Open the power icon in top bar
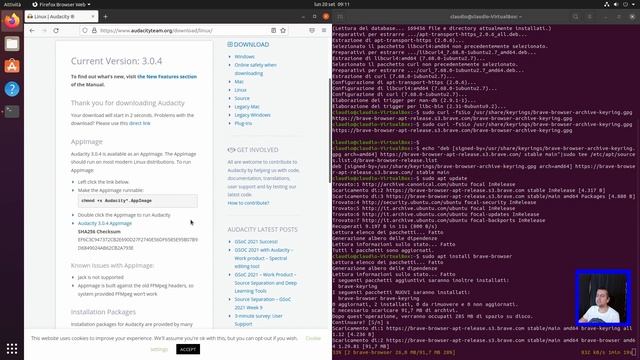Image resolution: width=640 pixels, height=360 pixels. coord(625,4)
